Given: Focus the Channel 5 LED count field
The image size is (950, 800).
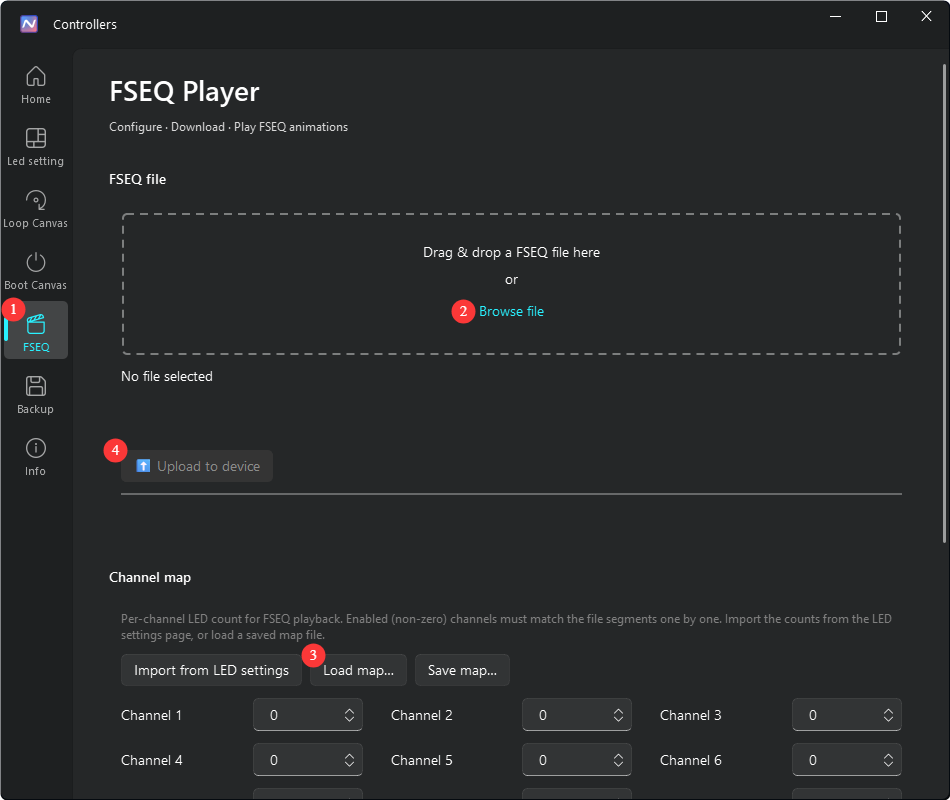Looking at the screenshot, I should (577, 760).
